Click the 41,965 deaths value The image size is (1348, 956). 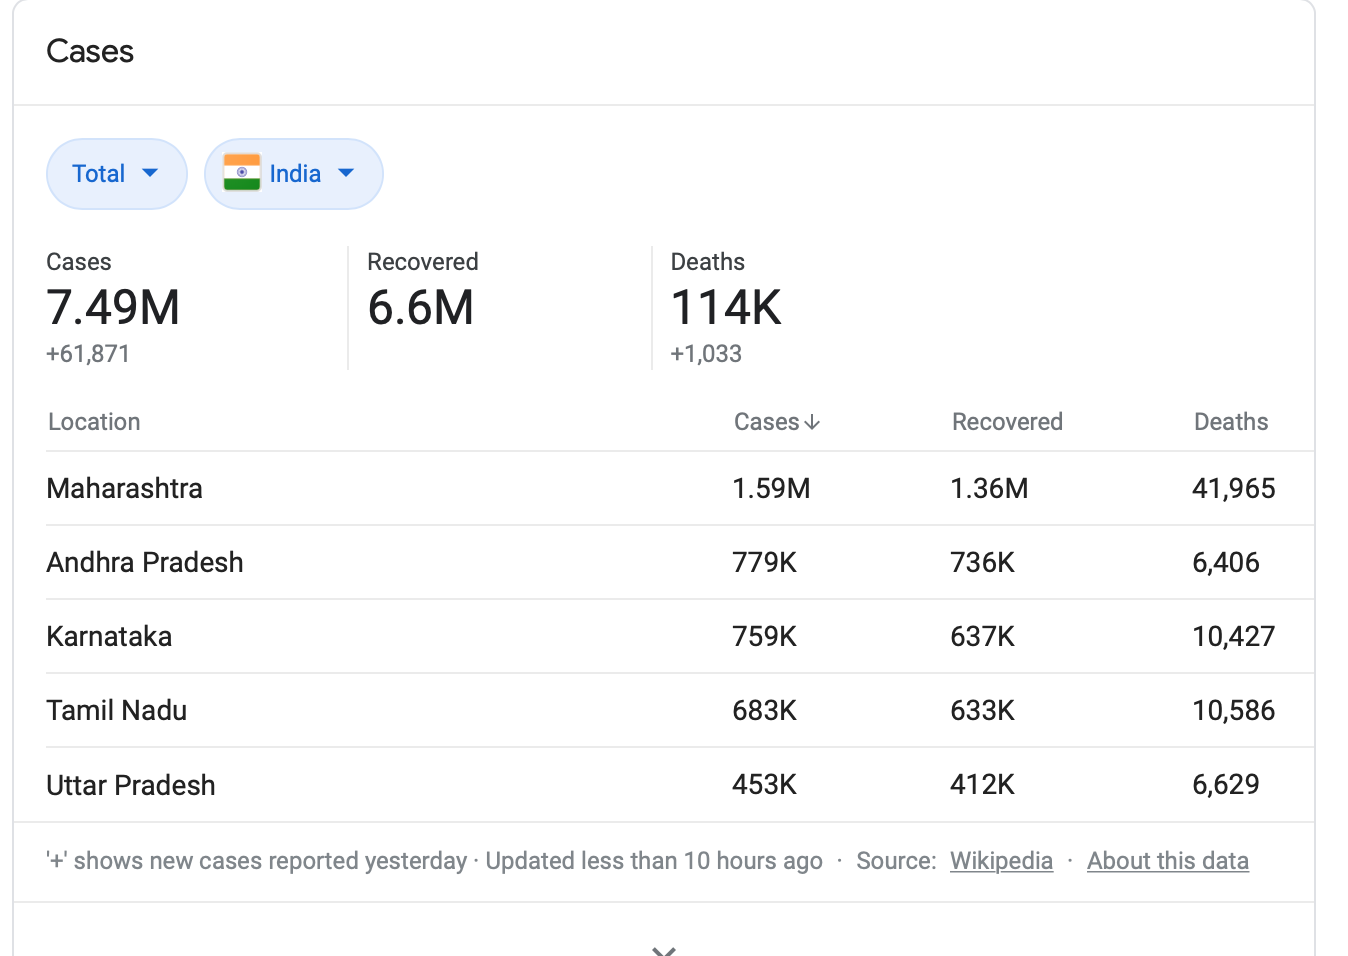pyautogui.click(x=1234, y=489)
